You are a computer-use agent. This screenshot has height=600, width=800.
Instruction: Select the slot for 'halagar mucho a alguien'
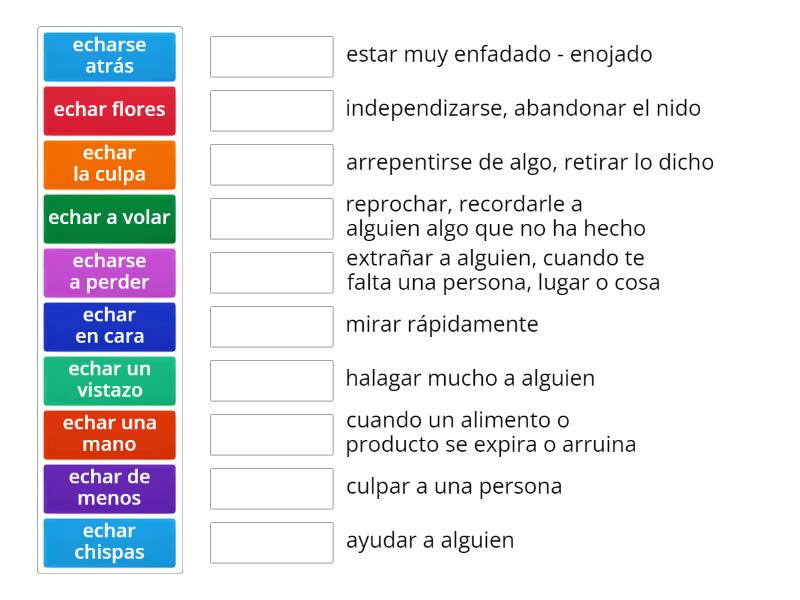[272, 381]
